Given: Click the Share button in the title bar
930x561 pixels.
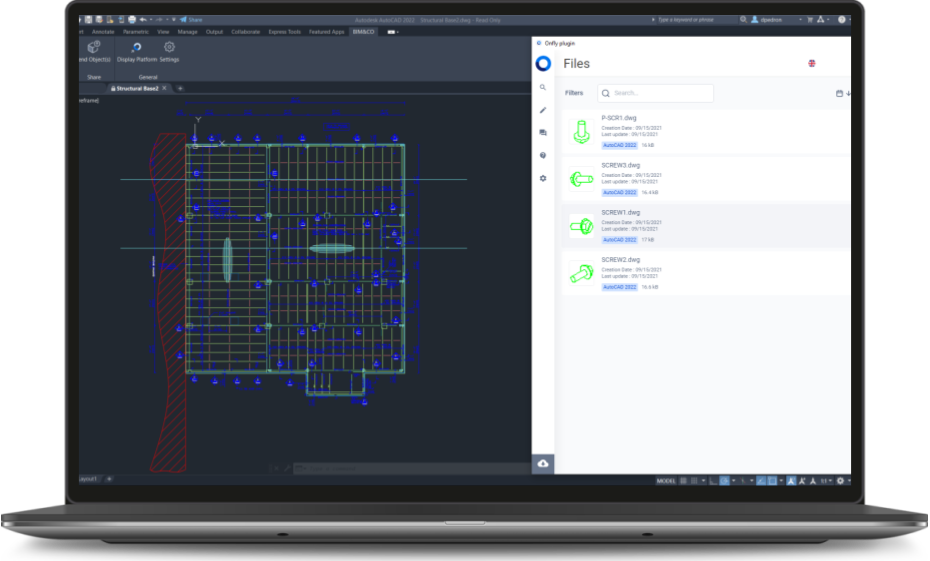Looking at the screenshot, I should pos(192,19).
